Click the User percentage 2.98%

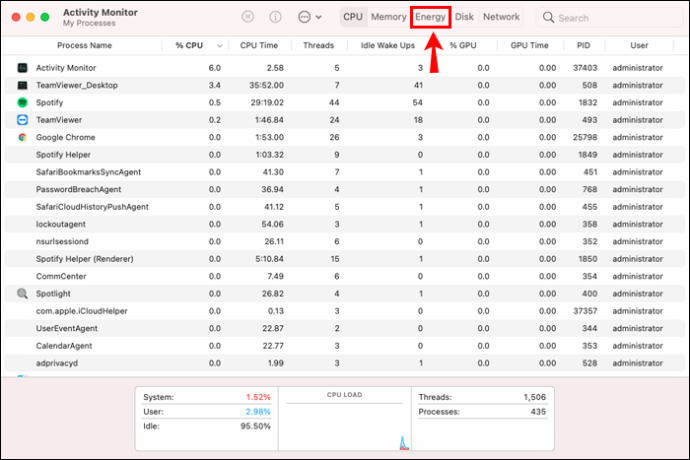[x=258, y=412]
